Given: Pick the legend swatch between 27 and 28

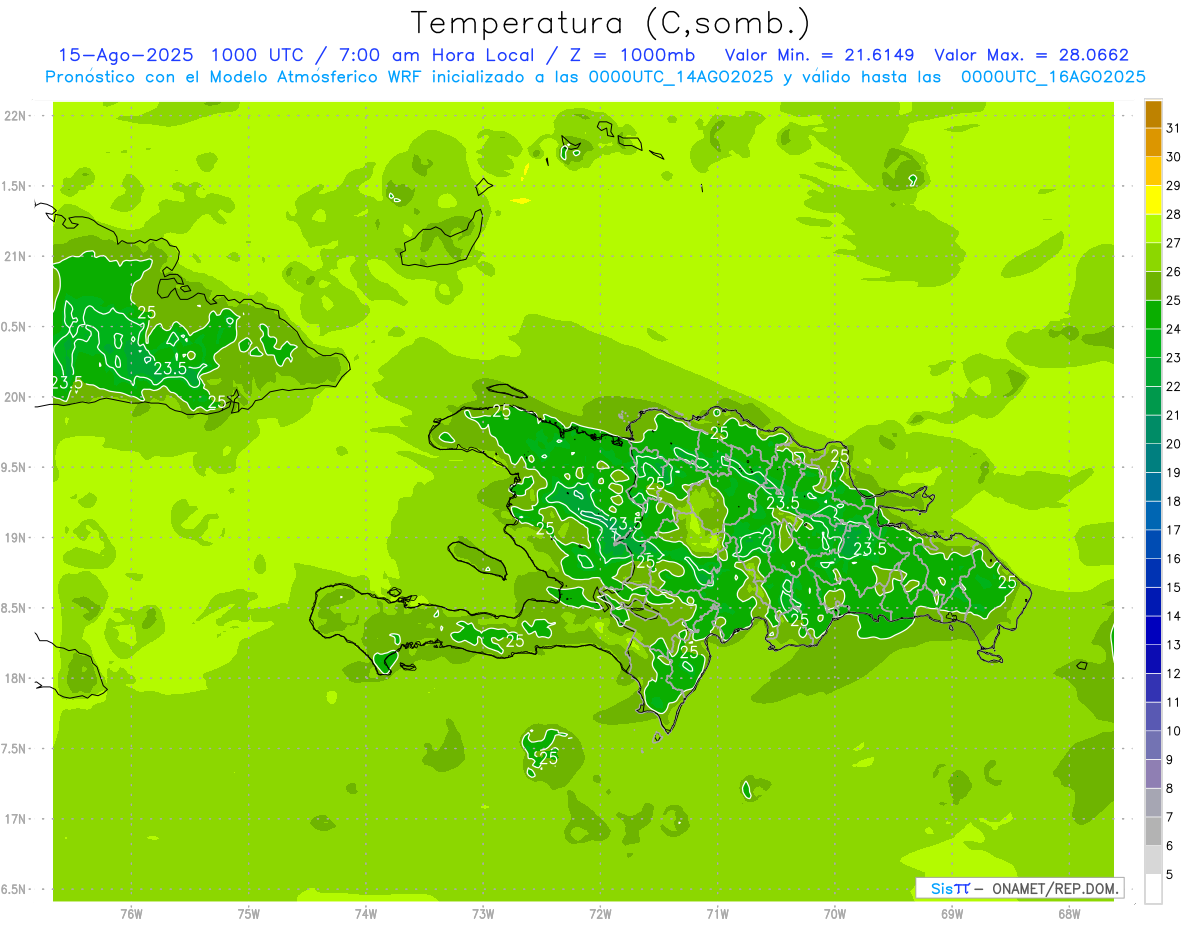Looking at the screenshot, I should [1153, 229].
